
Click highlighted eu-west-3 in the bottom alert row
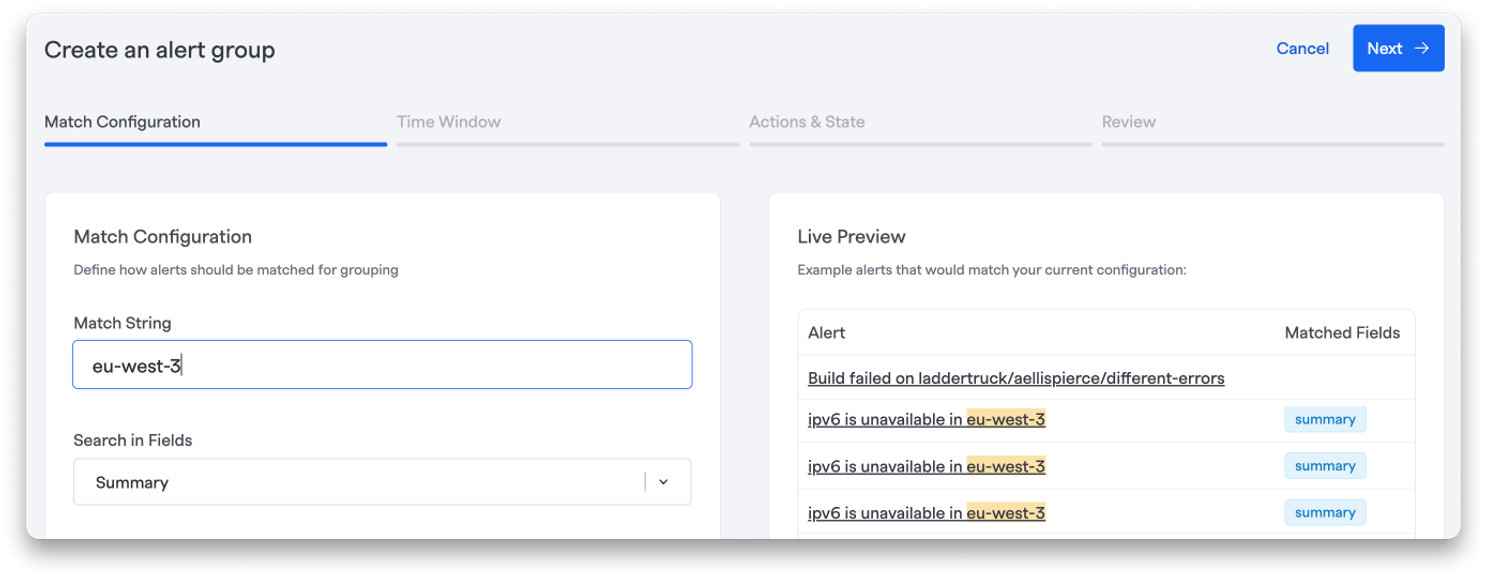click(1006, 513)
